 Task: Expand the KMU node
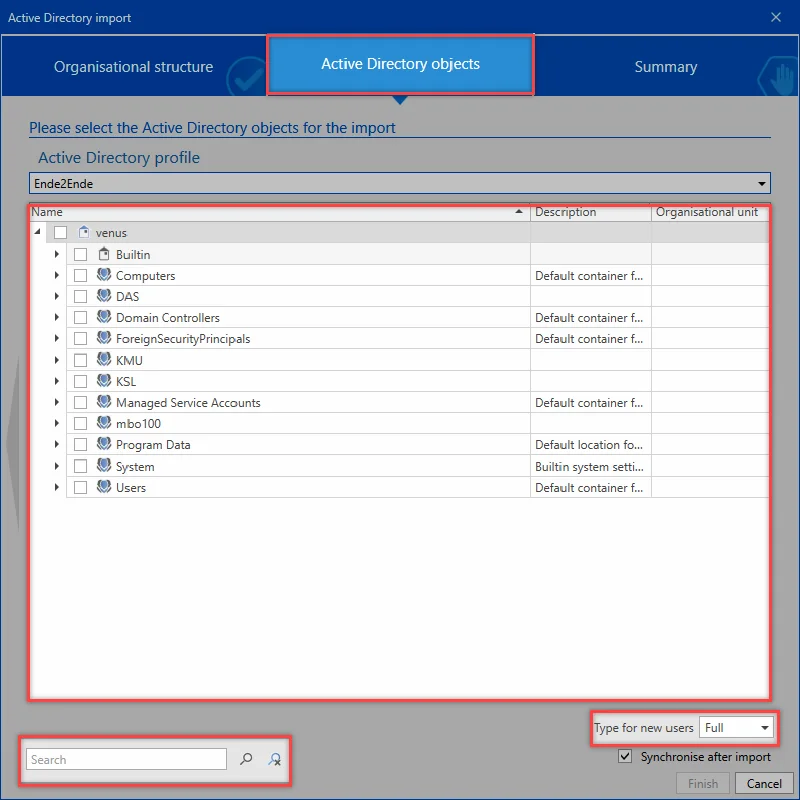pos(57,360)
